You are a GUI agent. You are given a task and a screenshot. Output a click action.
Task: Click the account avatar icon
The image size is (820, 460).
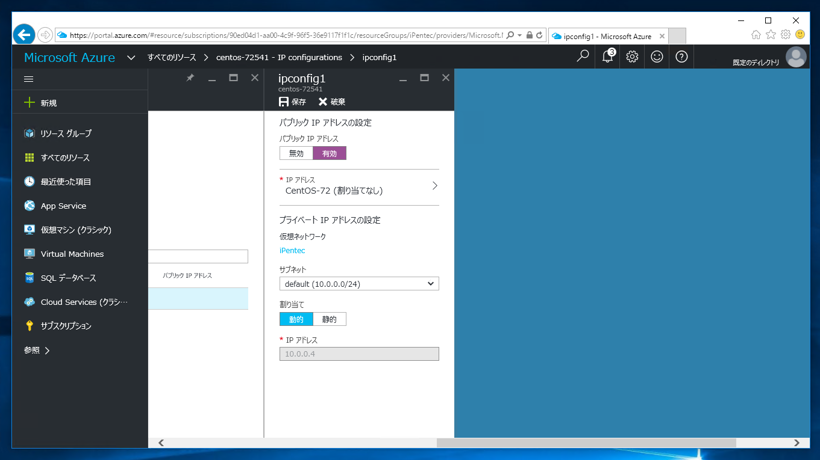pos(796,57)
